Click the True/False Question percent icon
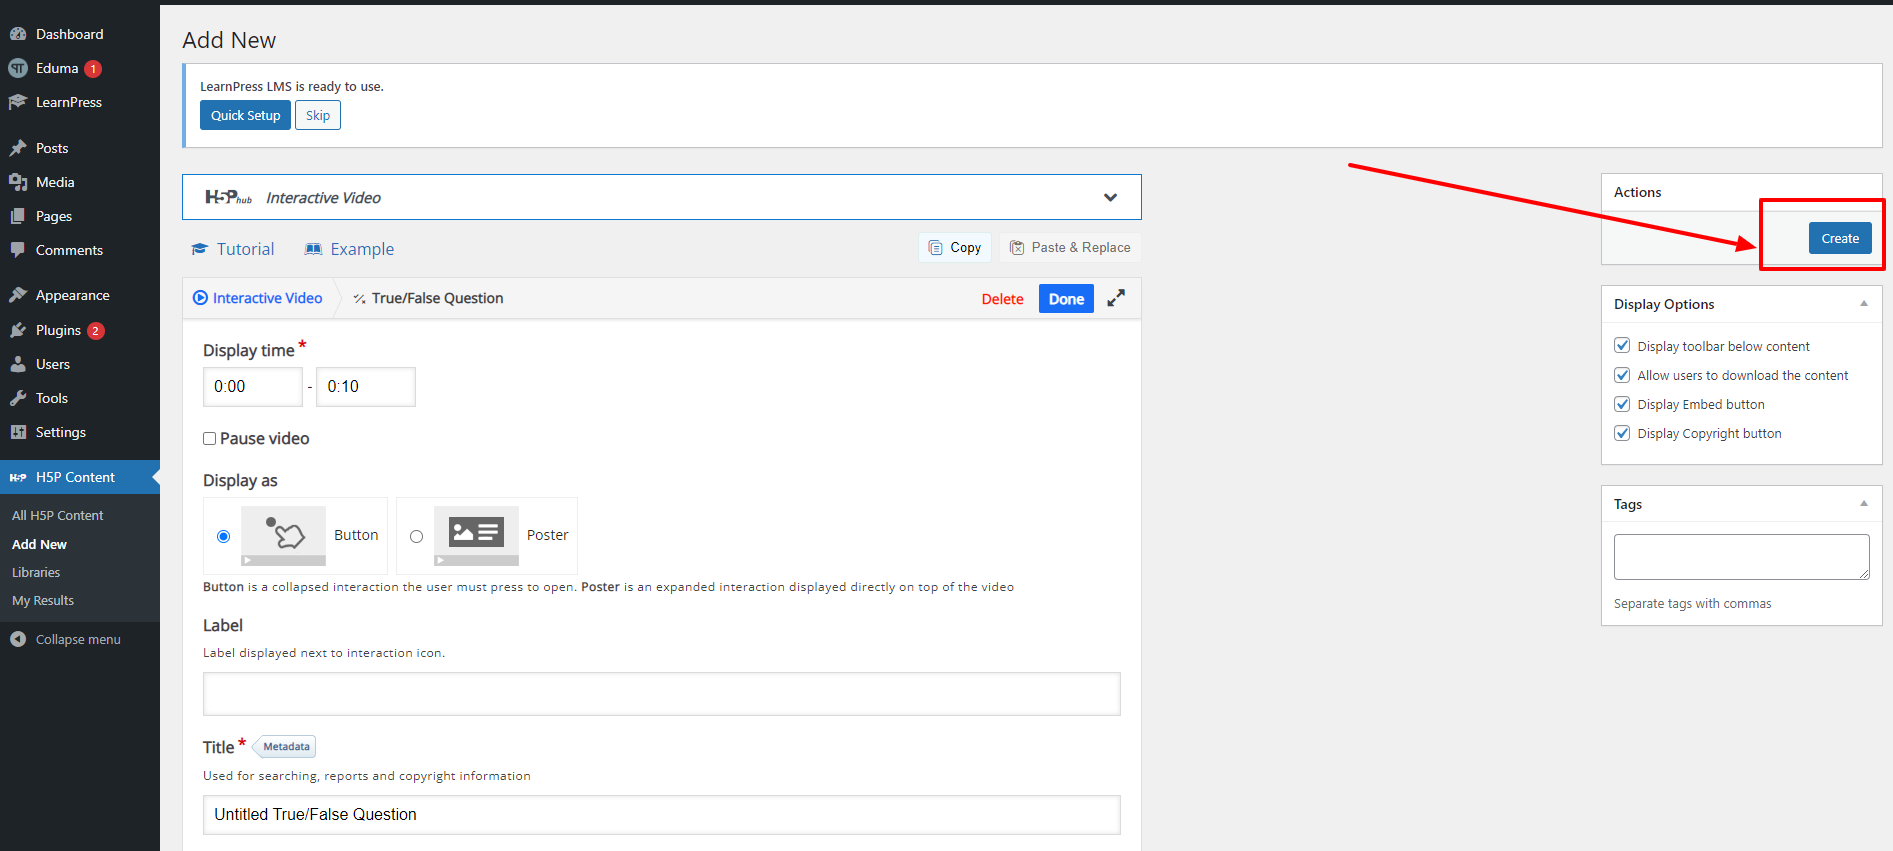This screenshot has width=1893, height=851. tap(359, 299)
